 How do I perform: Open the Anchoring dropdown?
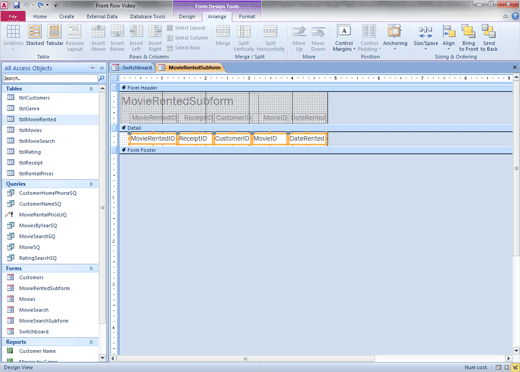(x=395, y=38)
